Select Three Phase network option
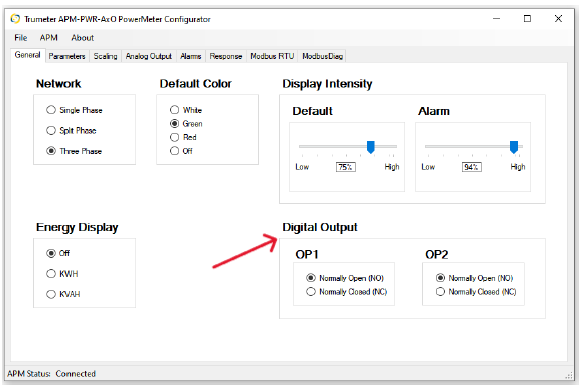 tap(74, 151)
